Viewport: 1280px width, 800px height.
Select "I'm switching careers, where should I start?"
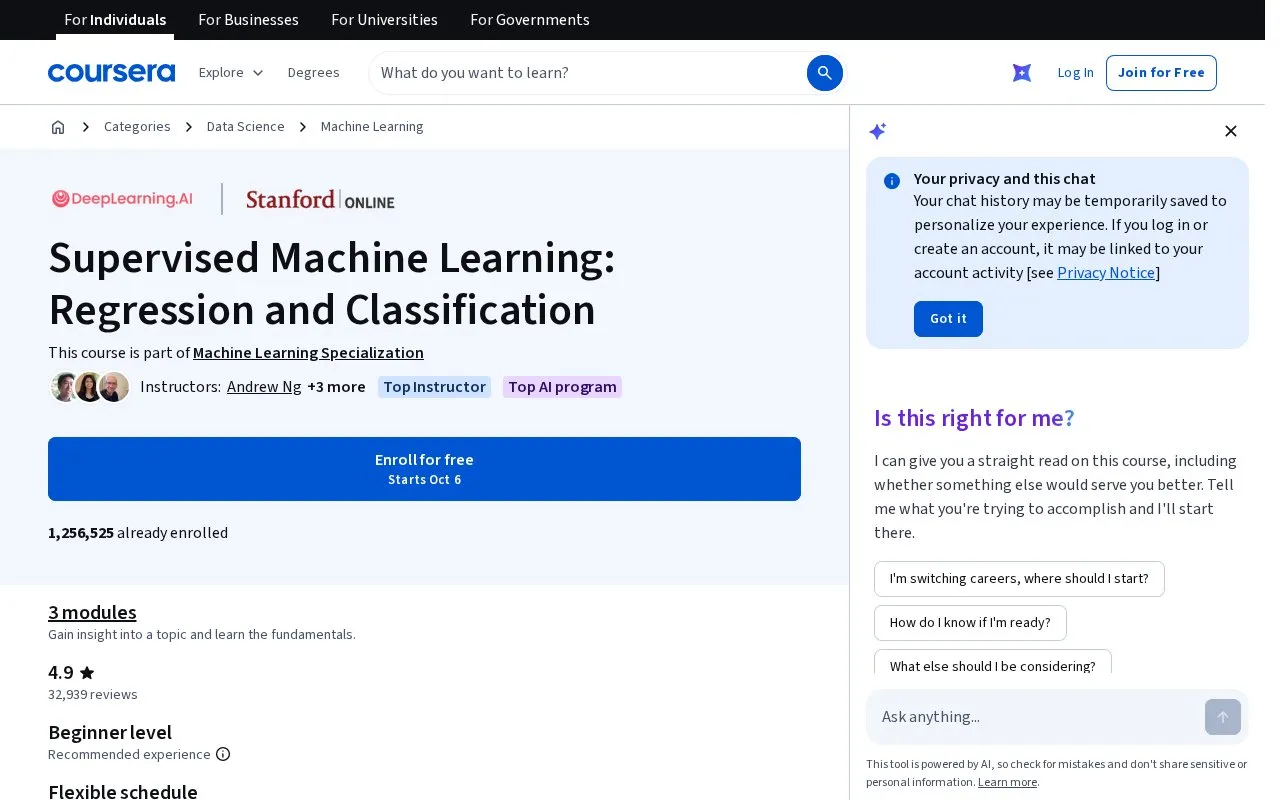tap(1019, 579)
